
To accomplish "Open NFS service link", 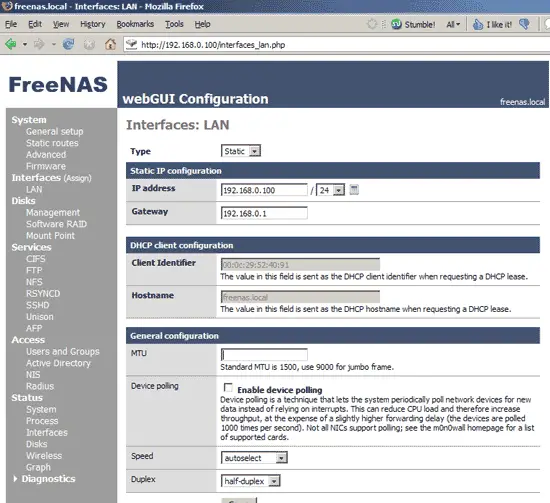I will pyautogui.click(x=34, y=282).
